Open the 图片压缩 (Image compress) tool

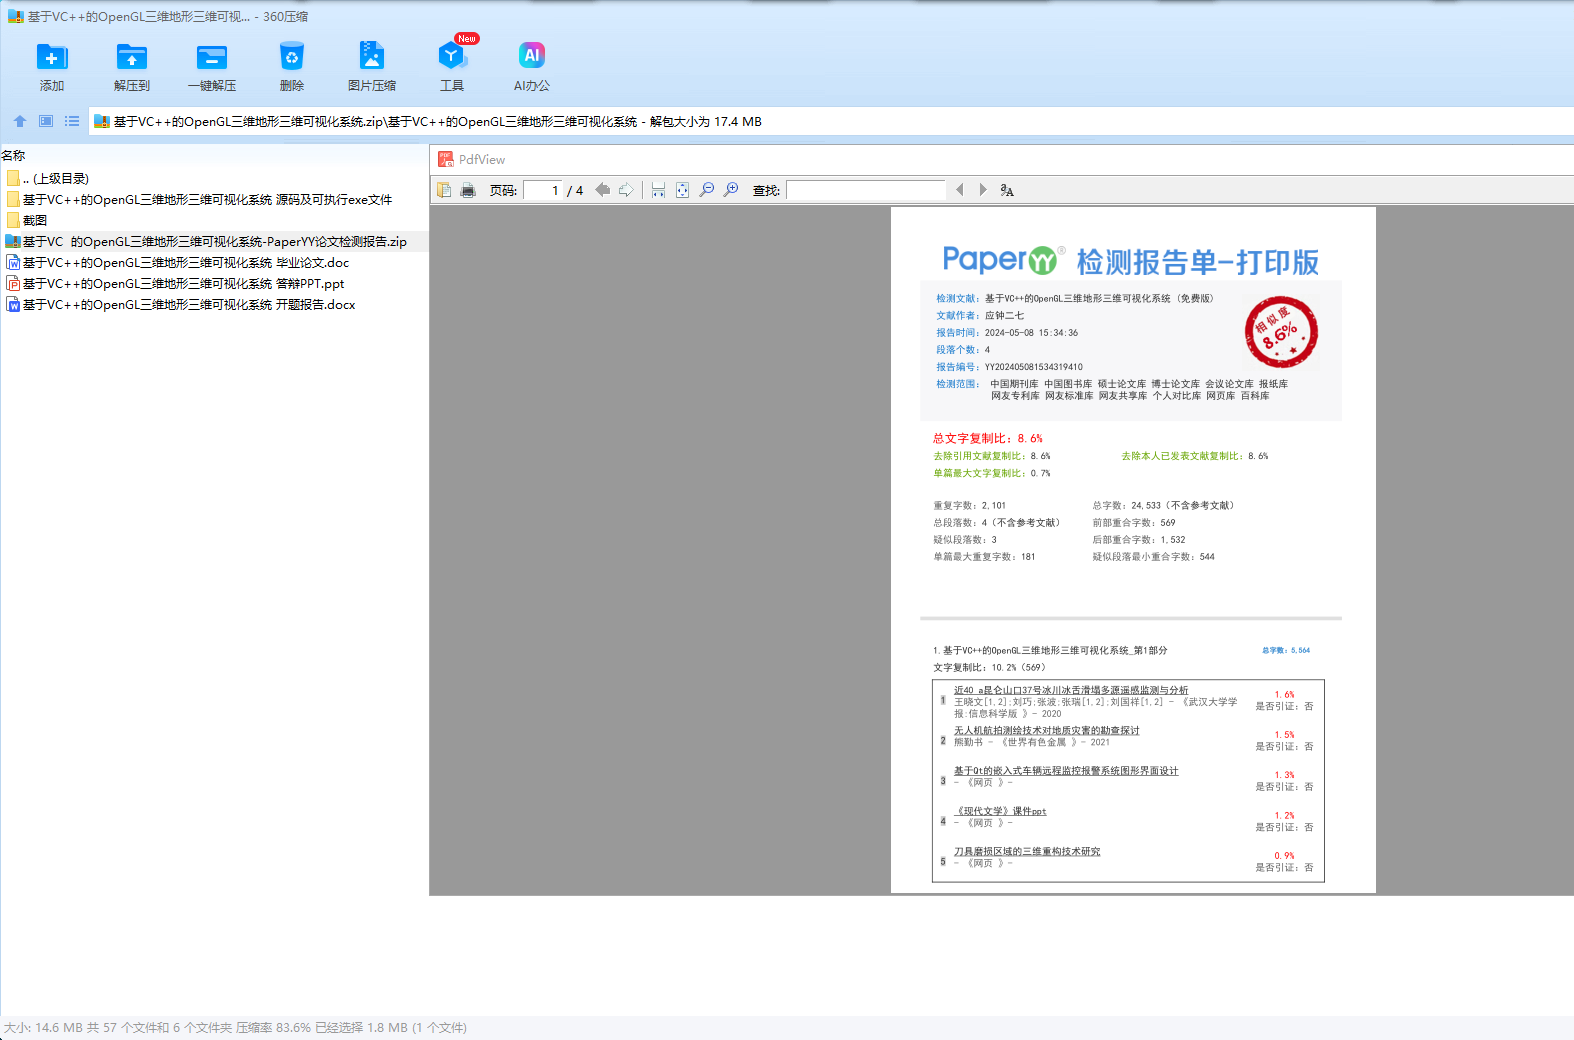(372, 66)
